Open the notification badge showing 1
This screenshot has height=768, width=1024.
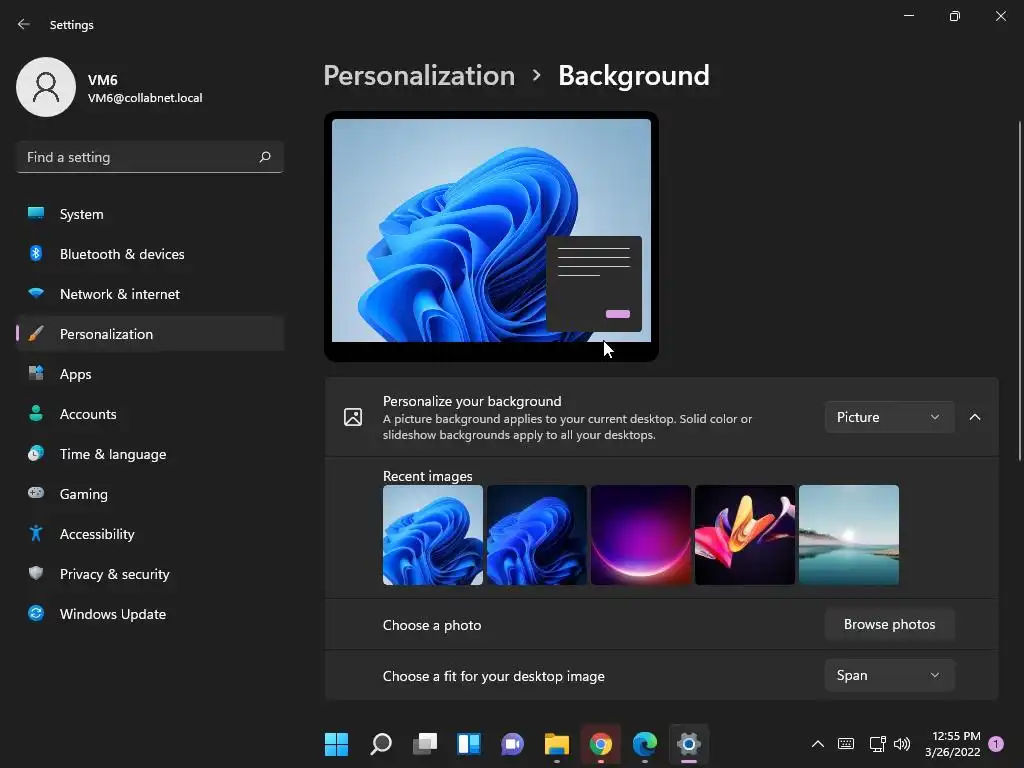click(x=996, y=744)
